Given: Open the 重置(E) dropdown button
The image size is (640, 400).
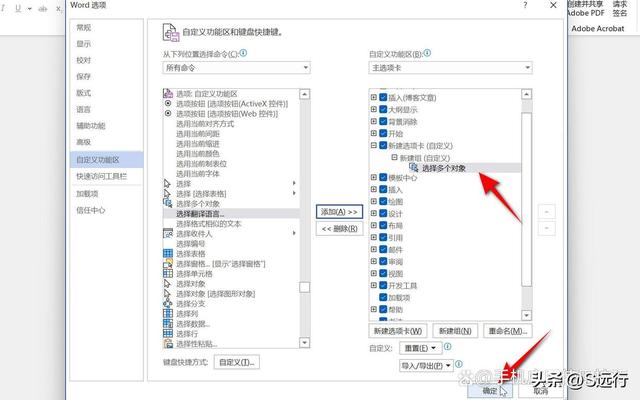Looking at the screenshot, I should pyautogui.click(x=420, y=348).
